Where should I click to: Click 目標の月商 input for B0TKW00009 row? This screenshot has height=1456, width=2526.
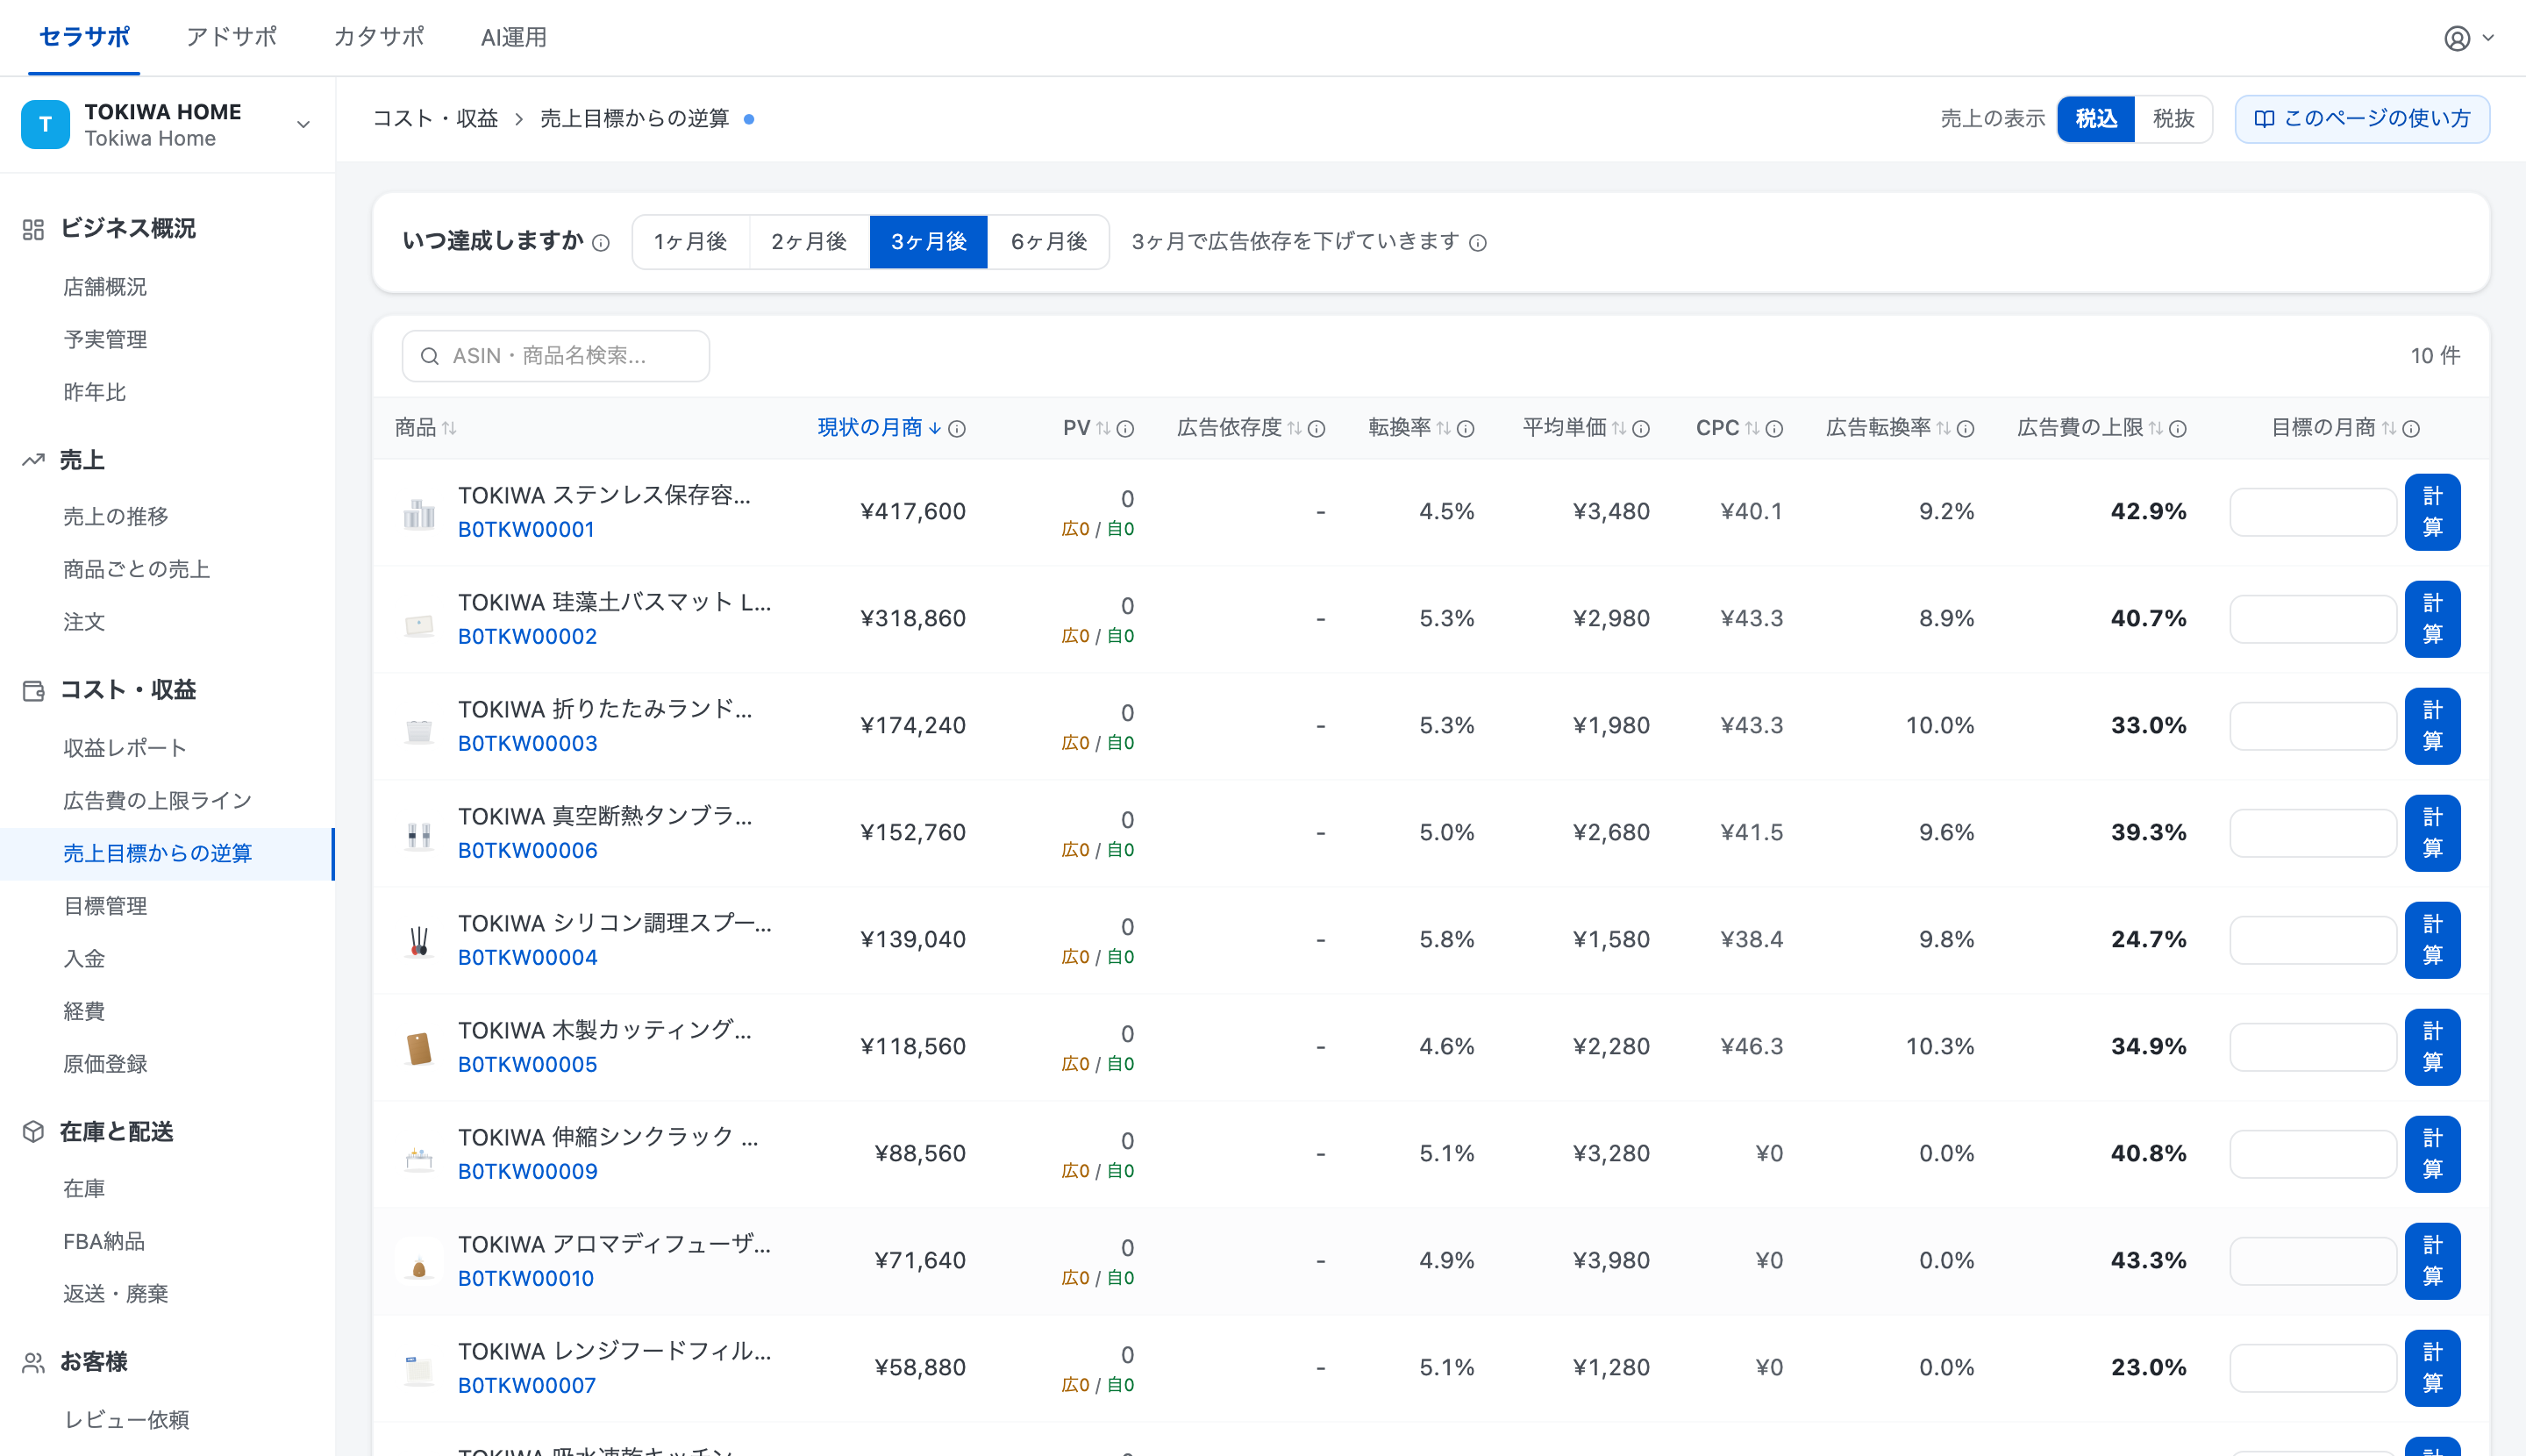point(2313,1154)
